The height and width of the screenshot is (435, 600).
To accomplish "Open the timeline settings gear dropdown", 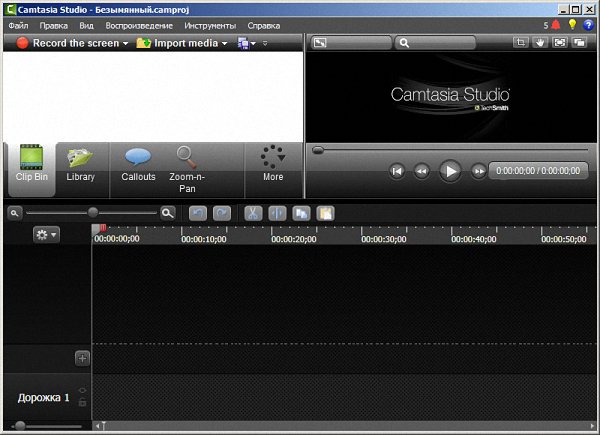I will 46,234.
